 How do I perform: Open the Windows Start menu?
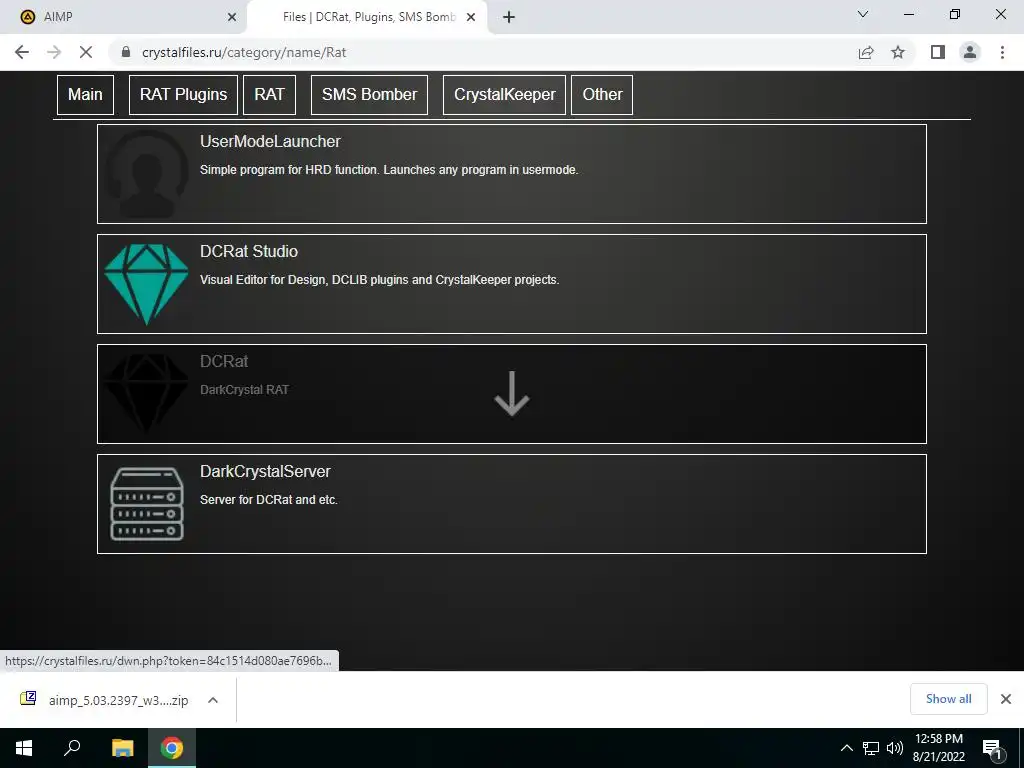click(x=24, y=748)
